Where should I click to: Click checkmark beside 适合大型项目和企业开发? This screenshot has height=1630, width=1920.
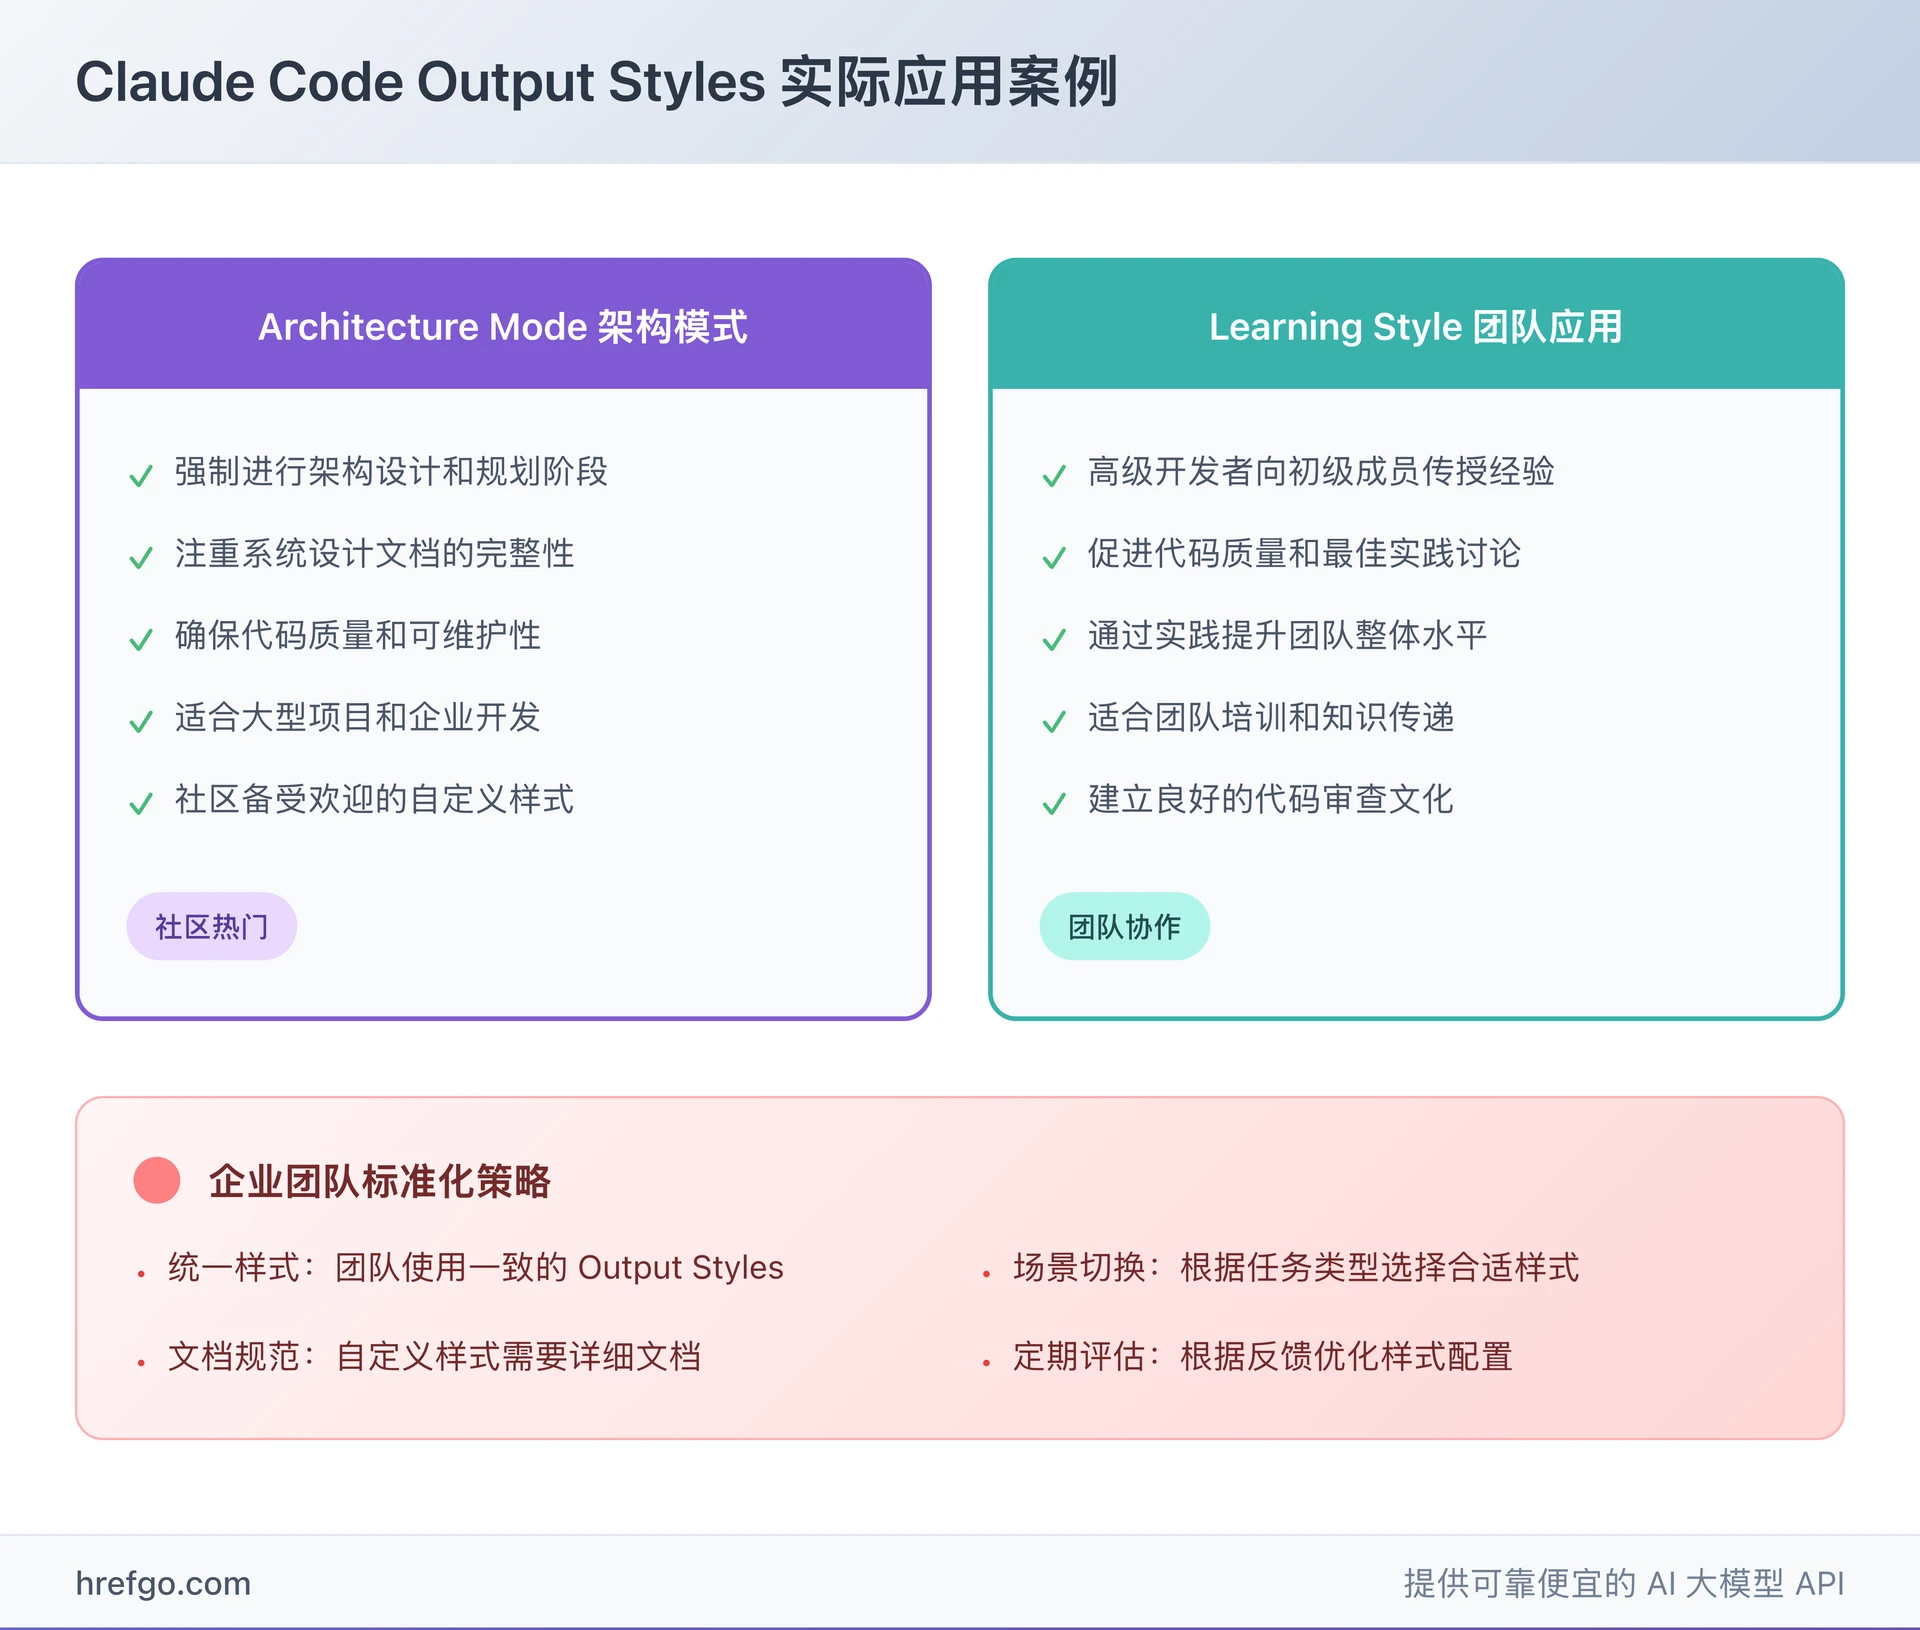point(141,721)
